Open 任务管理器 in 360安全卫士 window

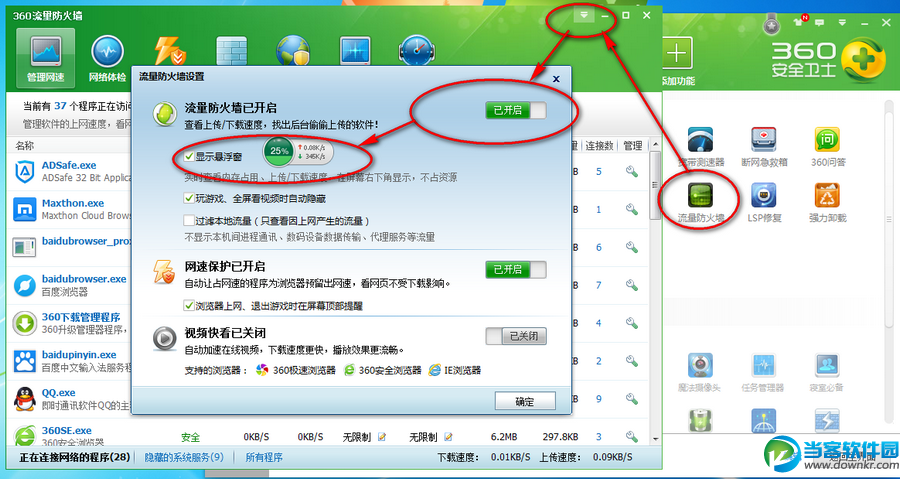(x=763, y=372)
